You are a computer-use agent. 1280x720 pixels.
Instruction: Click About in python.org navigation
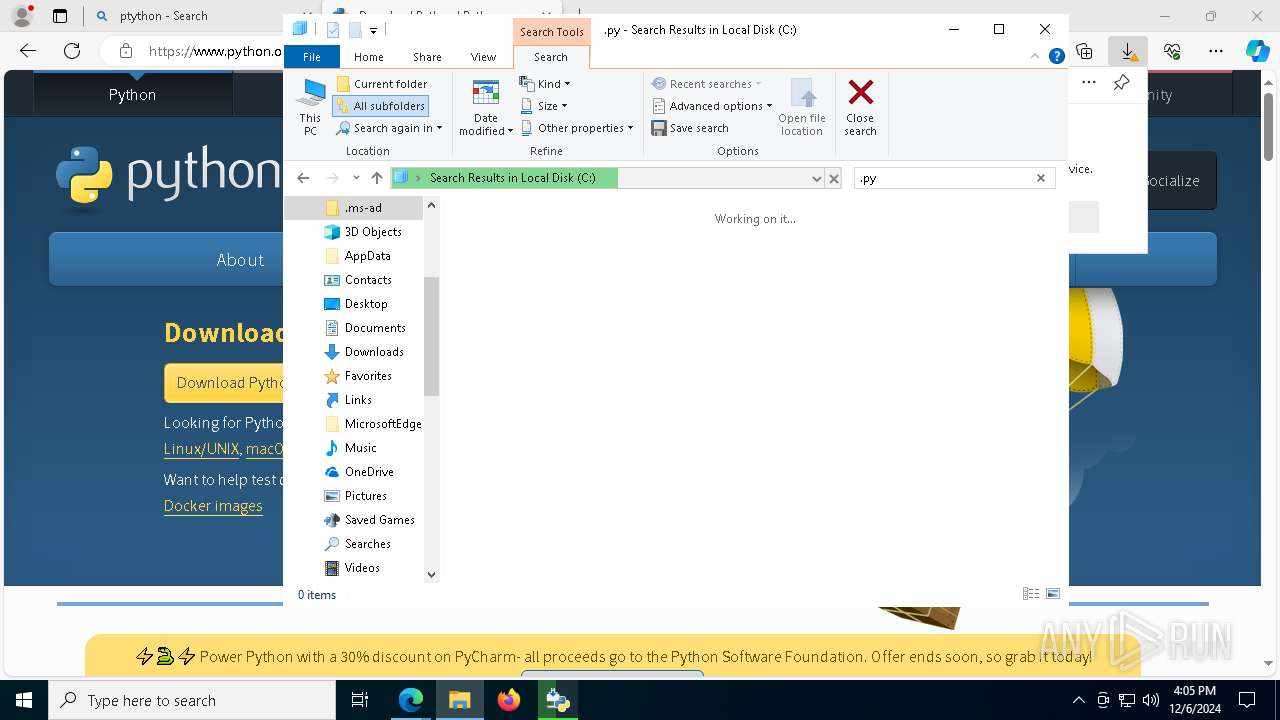240,260
